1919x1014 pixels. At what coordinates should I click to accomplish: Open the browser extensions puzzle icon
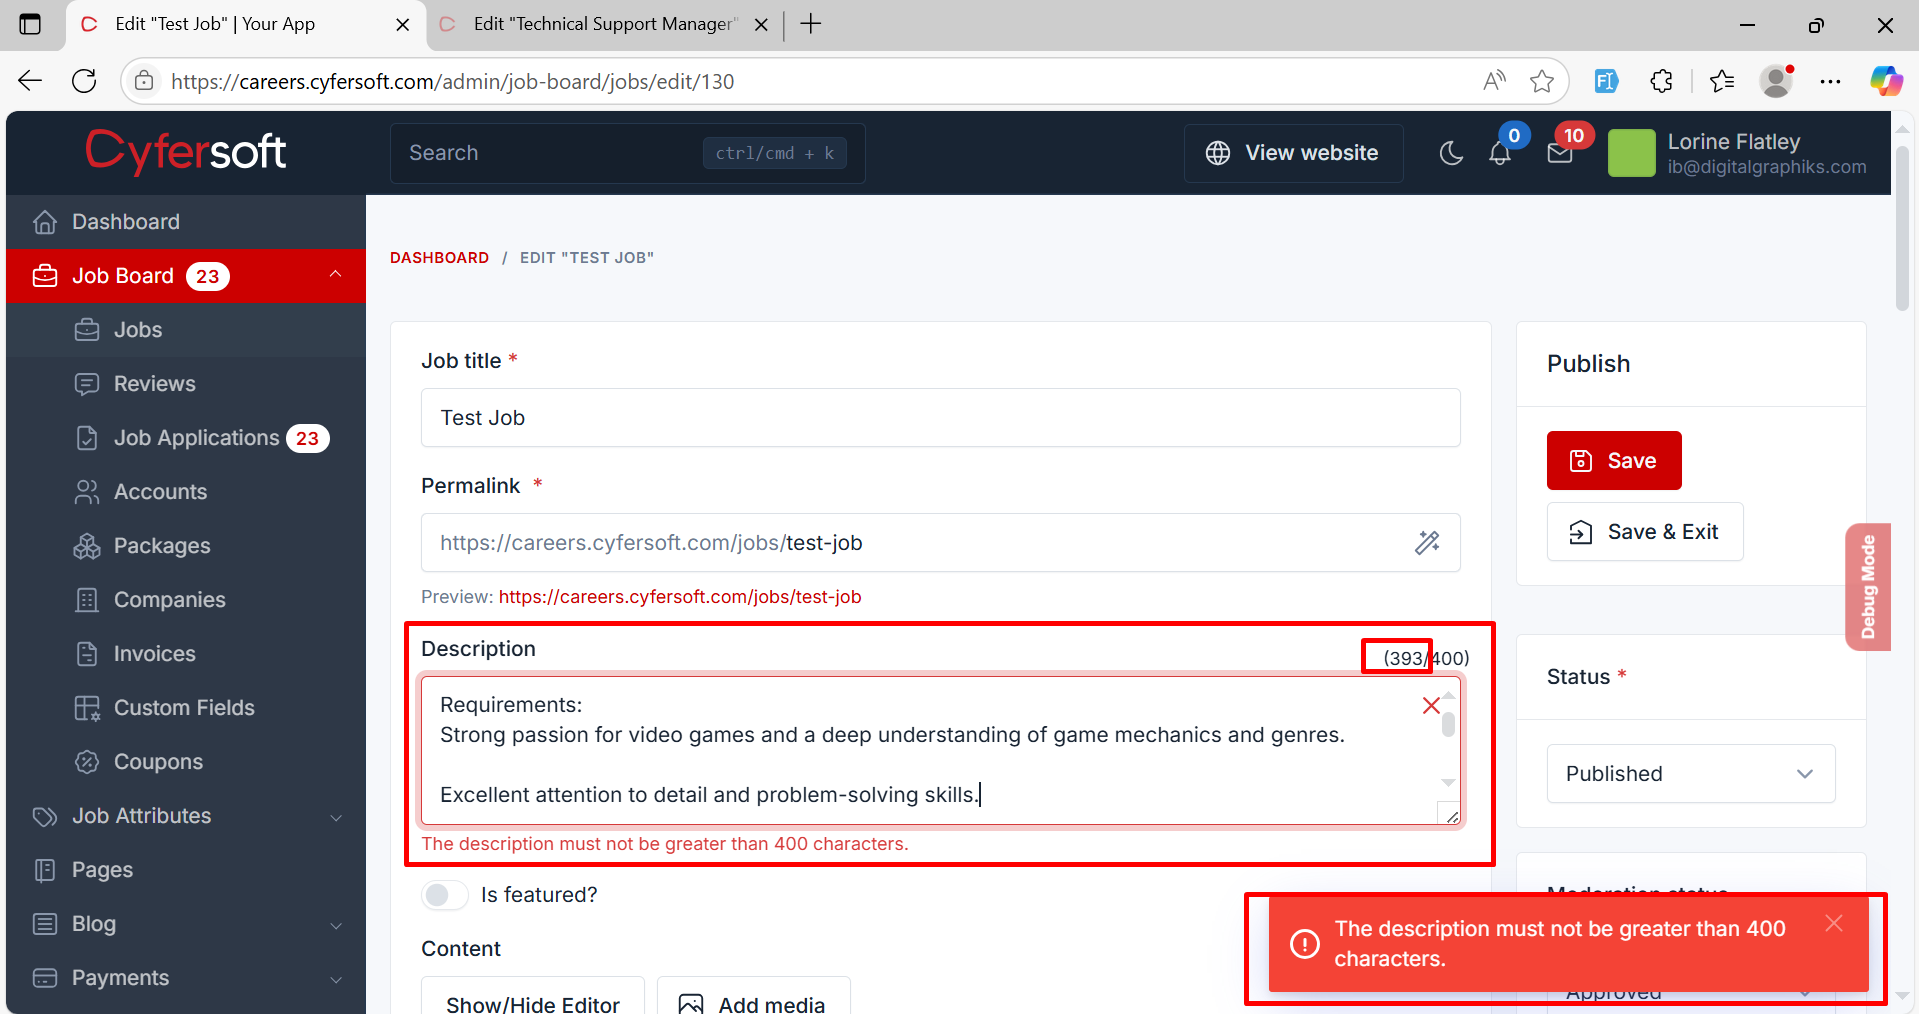[x=1661, y=81]
